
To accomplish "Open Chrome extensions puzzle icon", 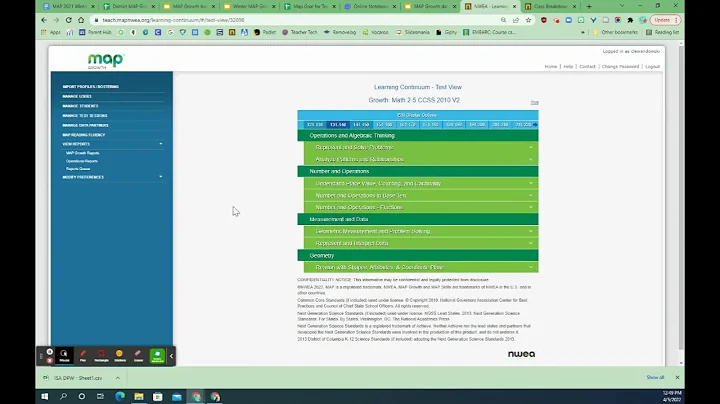I will pyautogui.click(x=630, y=20).
